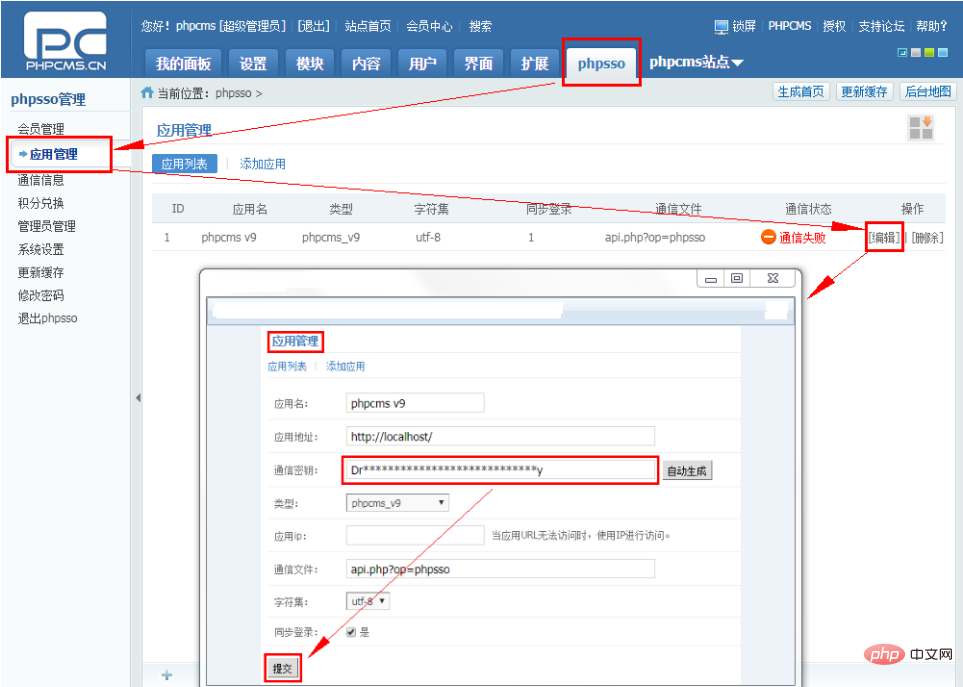Open 会员管理 in the sidebar
The width and height of the screenshot is (963, 687).
41,129
